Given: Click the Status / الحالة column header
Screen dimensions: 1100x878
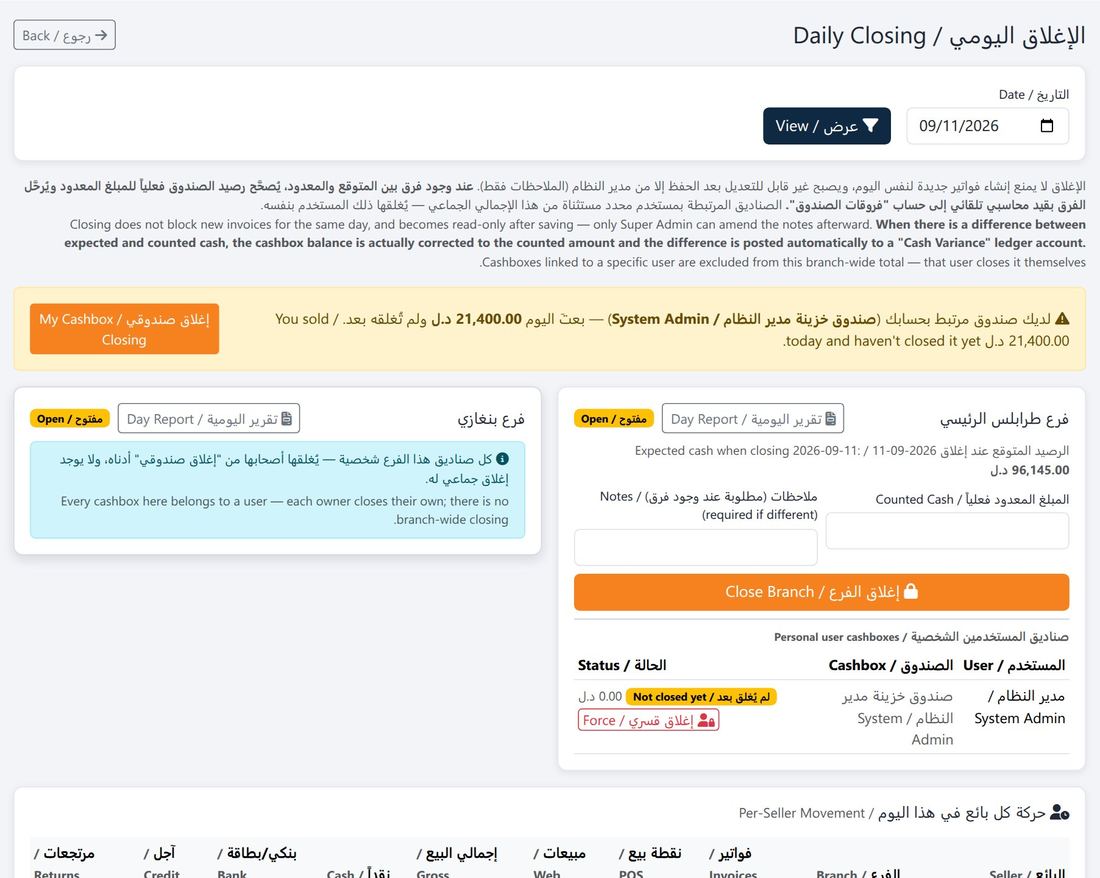Looking at the screenshot, I should pyautogui.click(x=622, y=665).
